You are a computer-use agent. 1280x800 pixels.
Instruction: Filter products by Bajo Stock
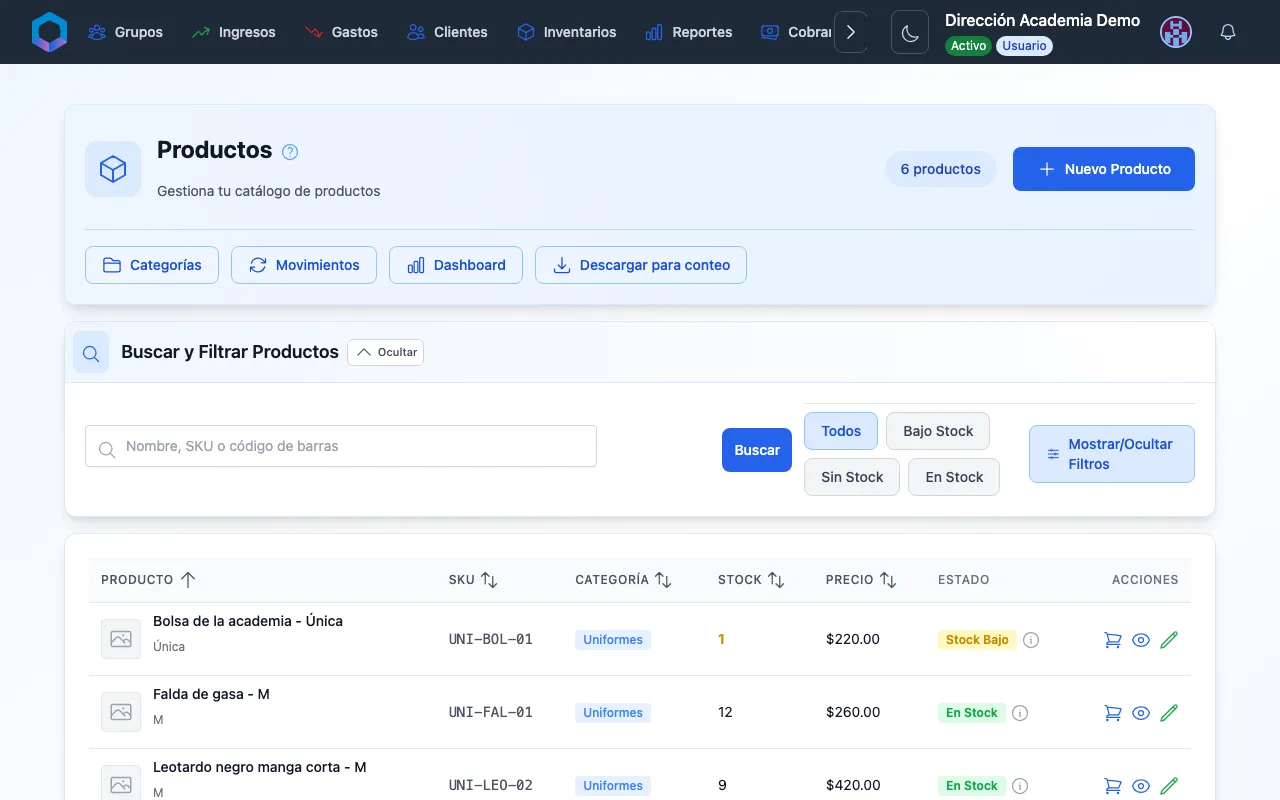(938, 431)
